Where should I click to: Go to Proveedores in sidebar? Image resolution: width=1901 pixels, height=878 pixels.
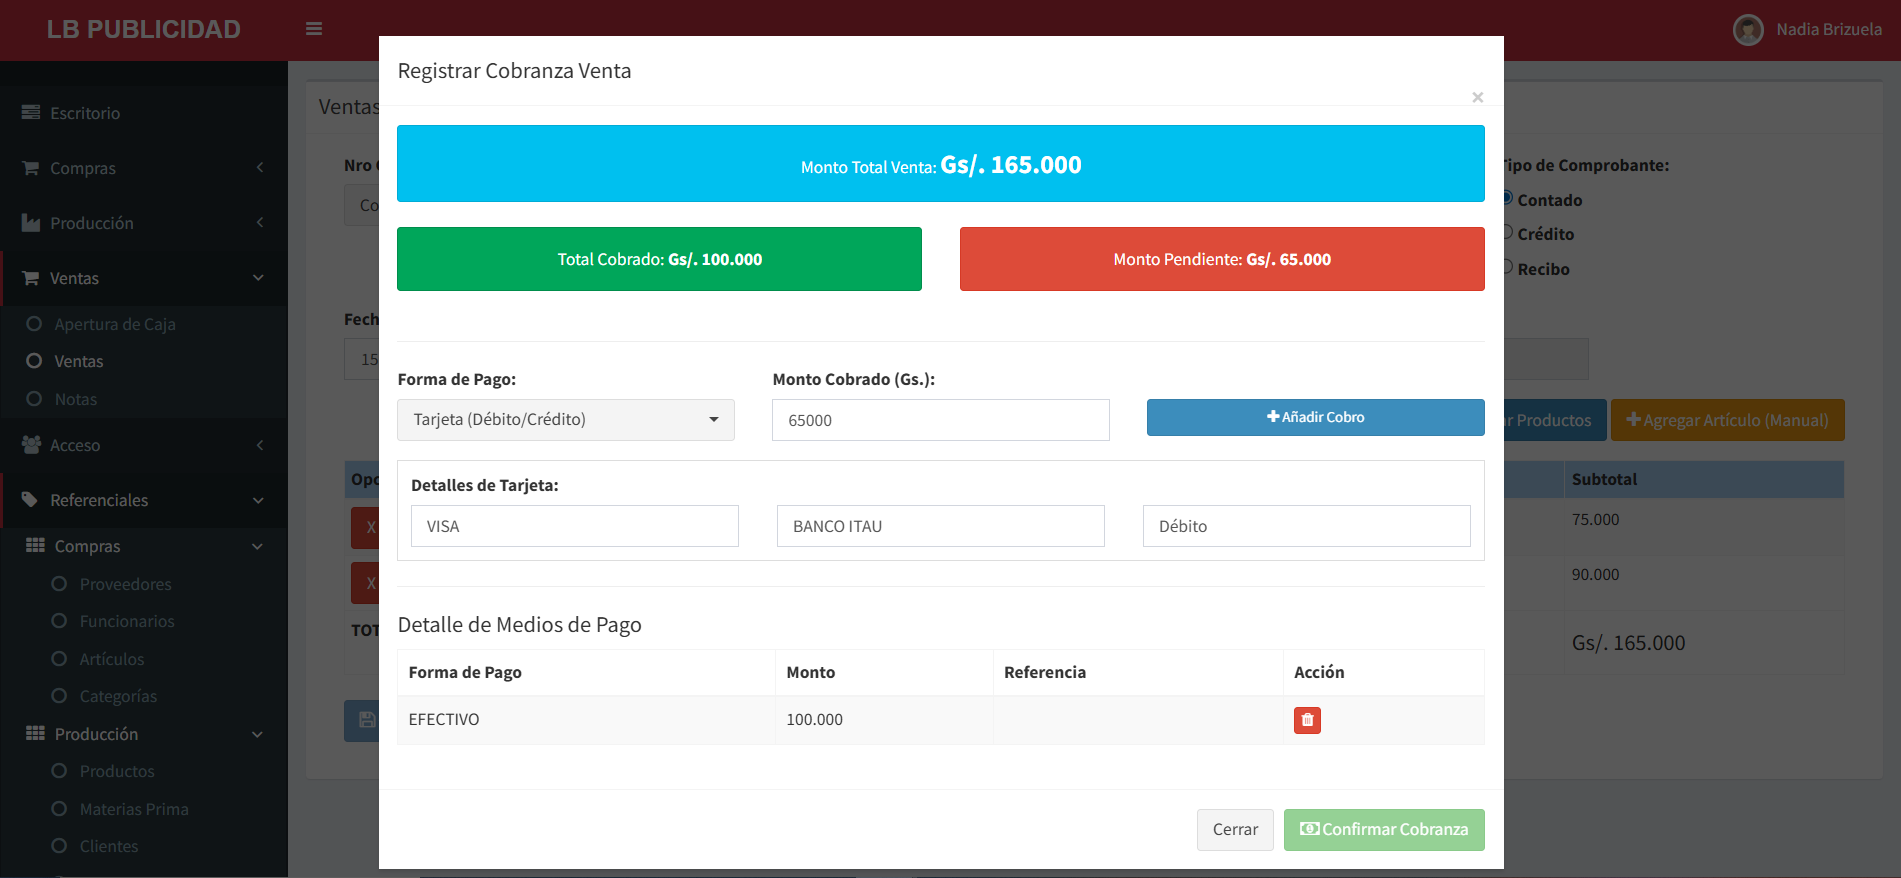tap(125, 584)
